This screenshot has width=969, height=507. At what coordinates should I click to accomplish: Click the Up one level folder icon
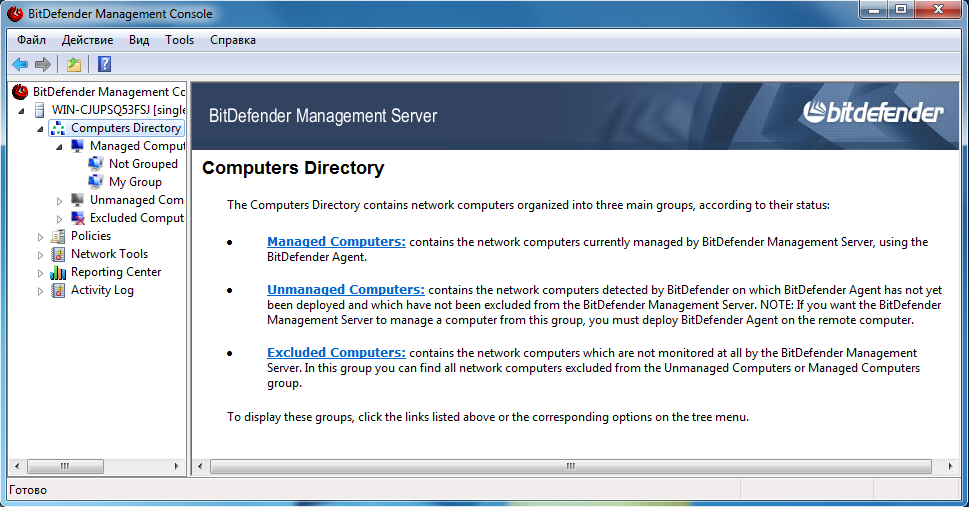pyautogui.click(x=74, y=65)
